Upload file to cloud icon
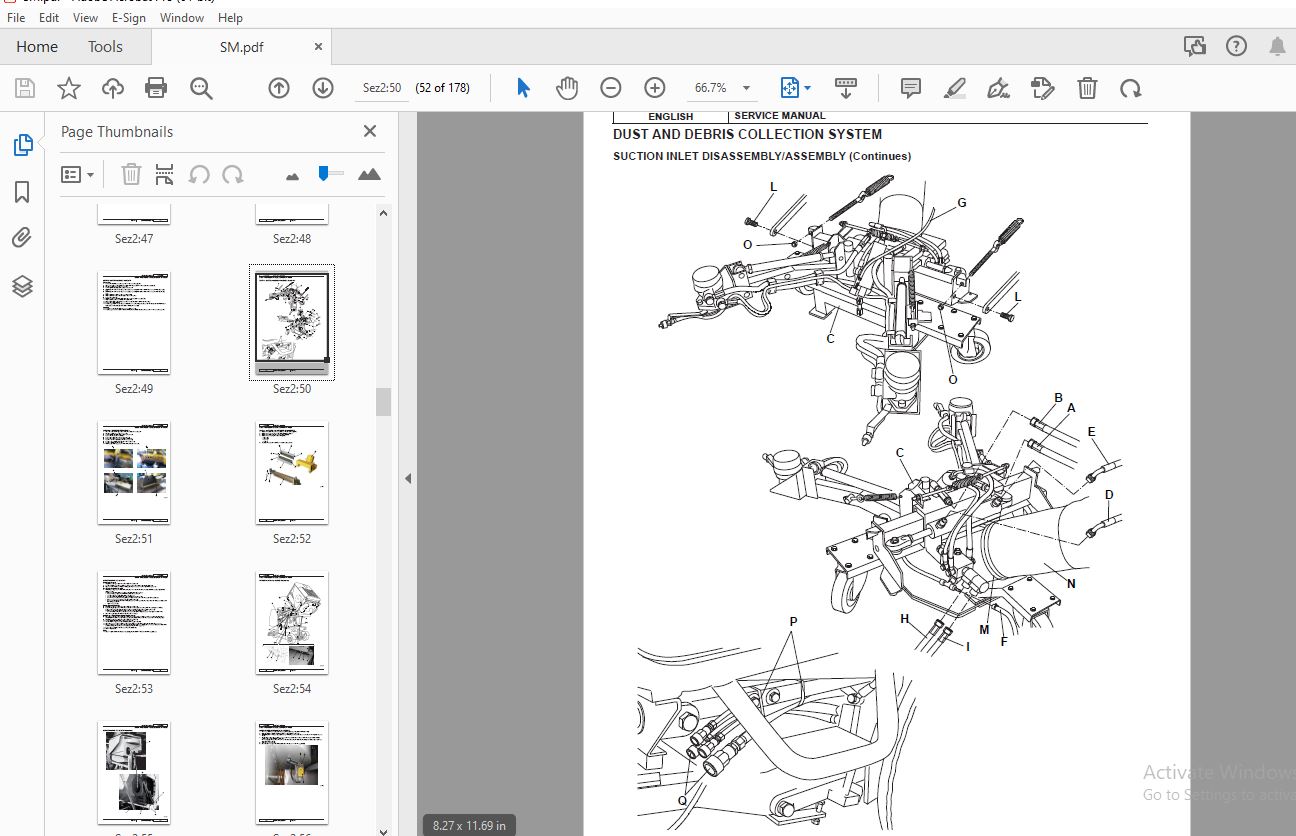Screen dimensions: 1296x836 pyautogui.click(x=113, y=88)
